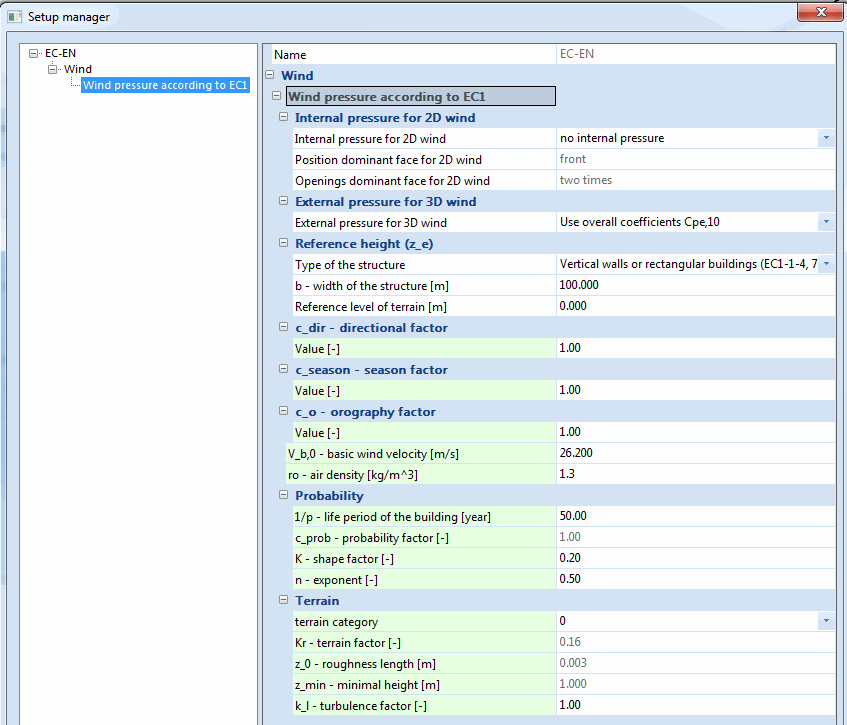Collapse the Probability group
This screenshot has height=725, width=847.
coord(284,496)
